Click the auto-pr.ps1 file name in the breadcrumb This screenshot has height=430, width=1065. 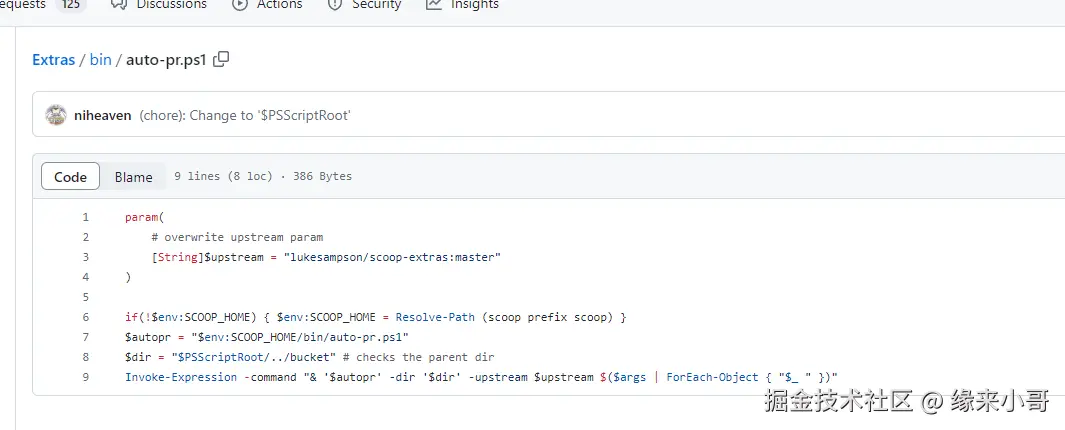click(166, 60)
